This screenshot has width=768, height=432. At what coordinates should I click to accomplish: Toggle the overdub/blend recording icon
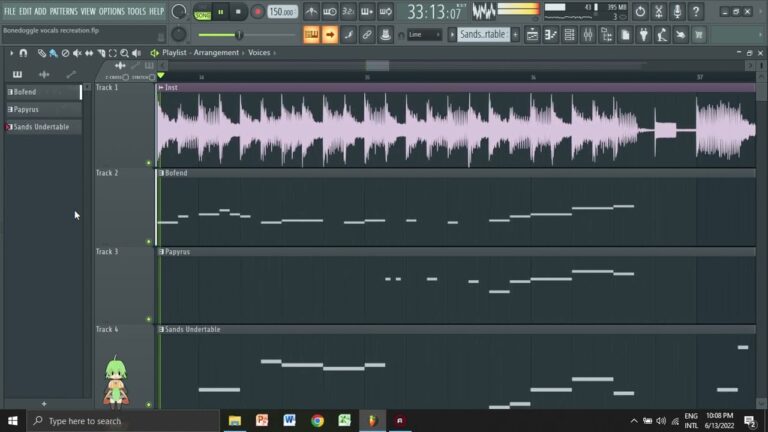pos(366,11)
